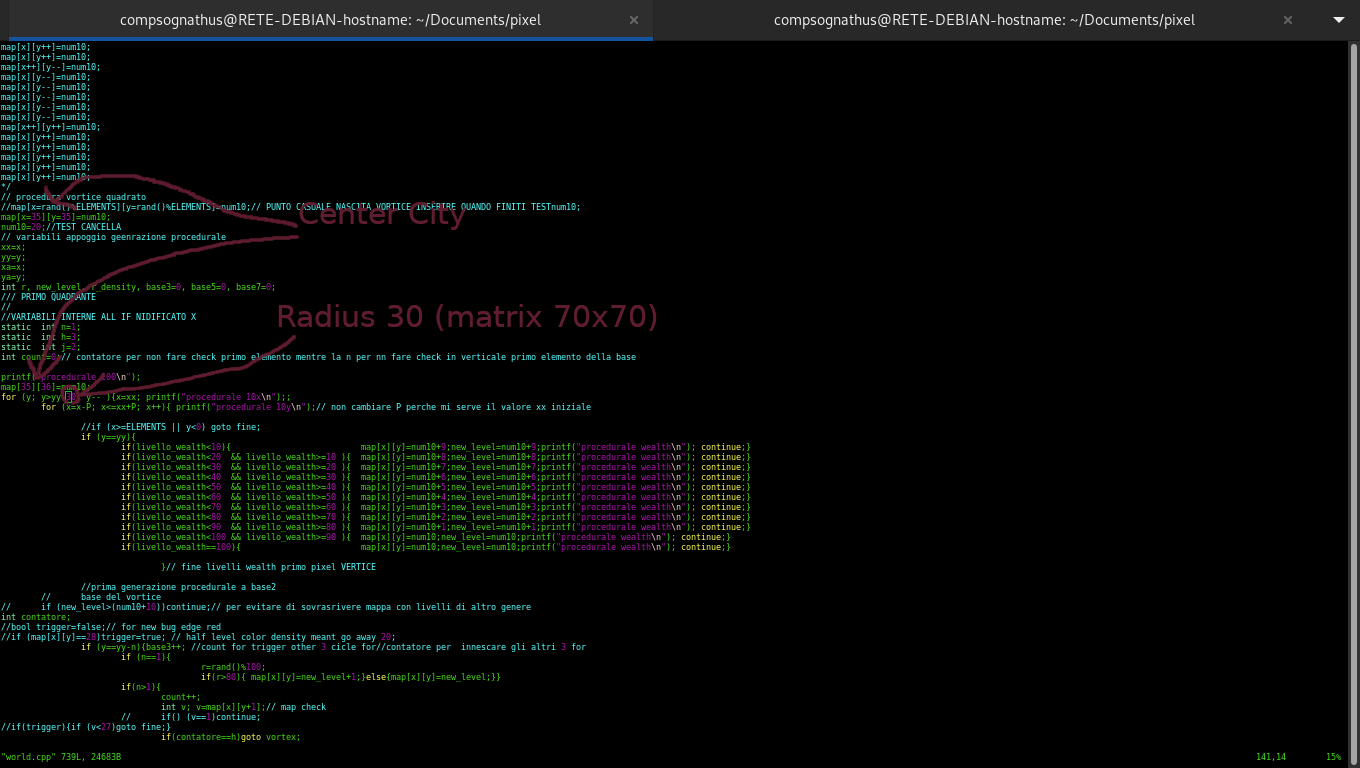Click the statement "count++;"
This screenshot has height=768, width=1360.
[181, 697]
